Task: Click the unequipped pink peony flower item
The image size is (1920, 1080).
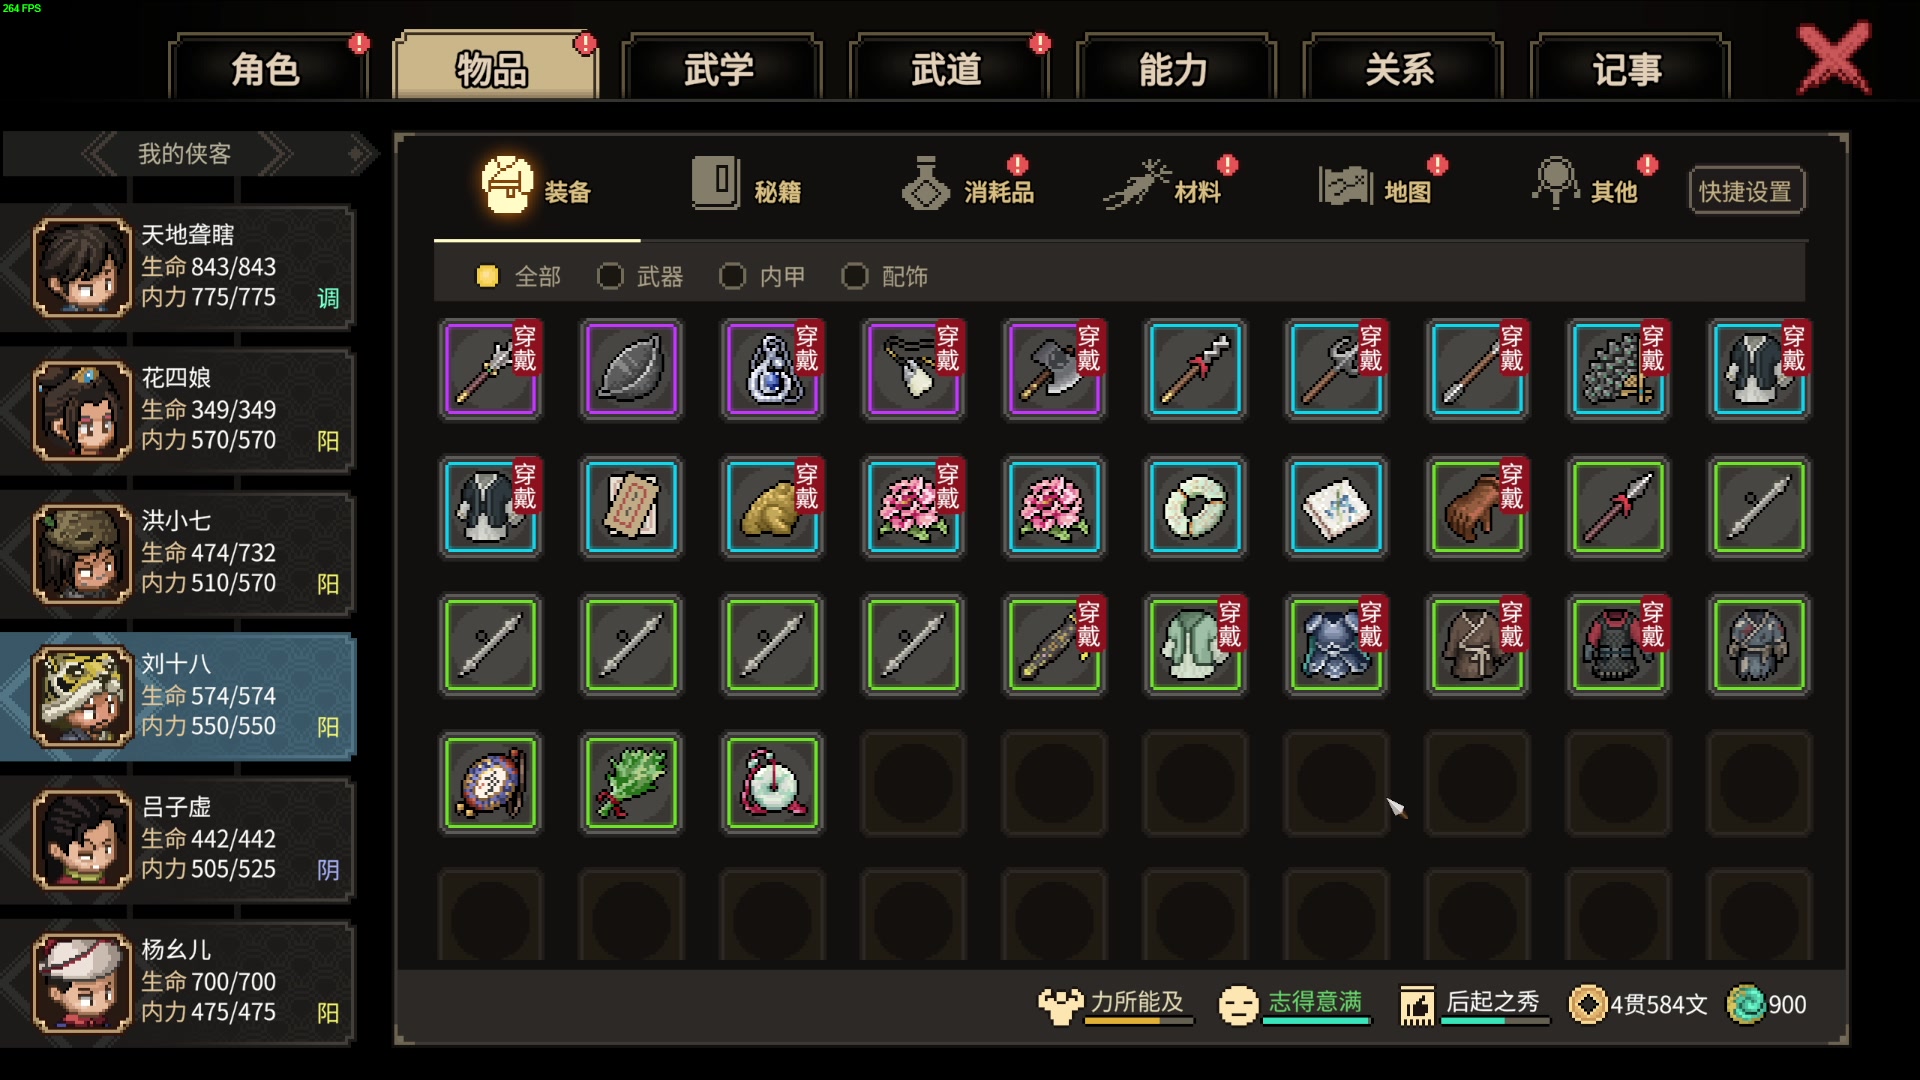Action: point(1054,507)
